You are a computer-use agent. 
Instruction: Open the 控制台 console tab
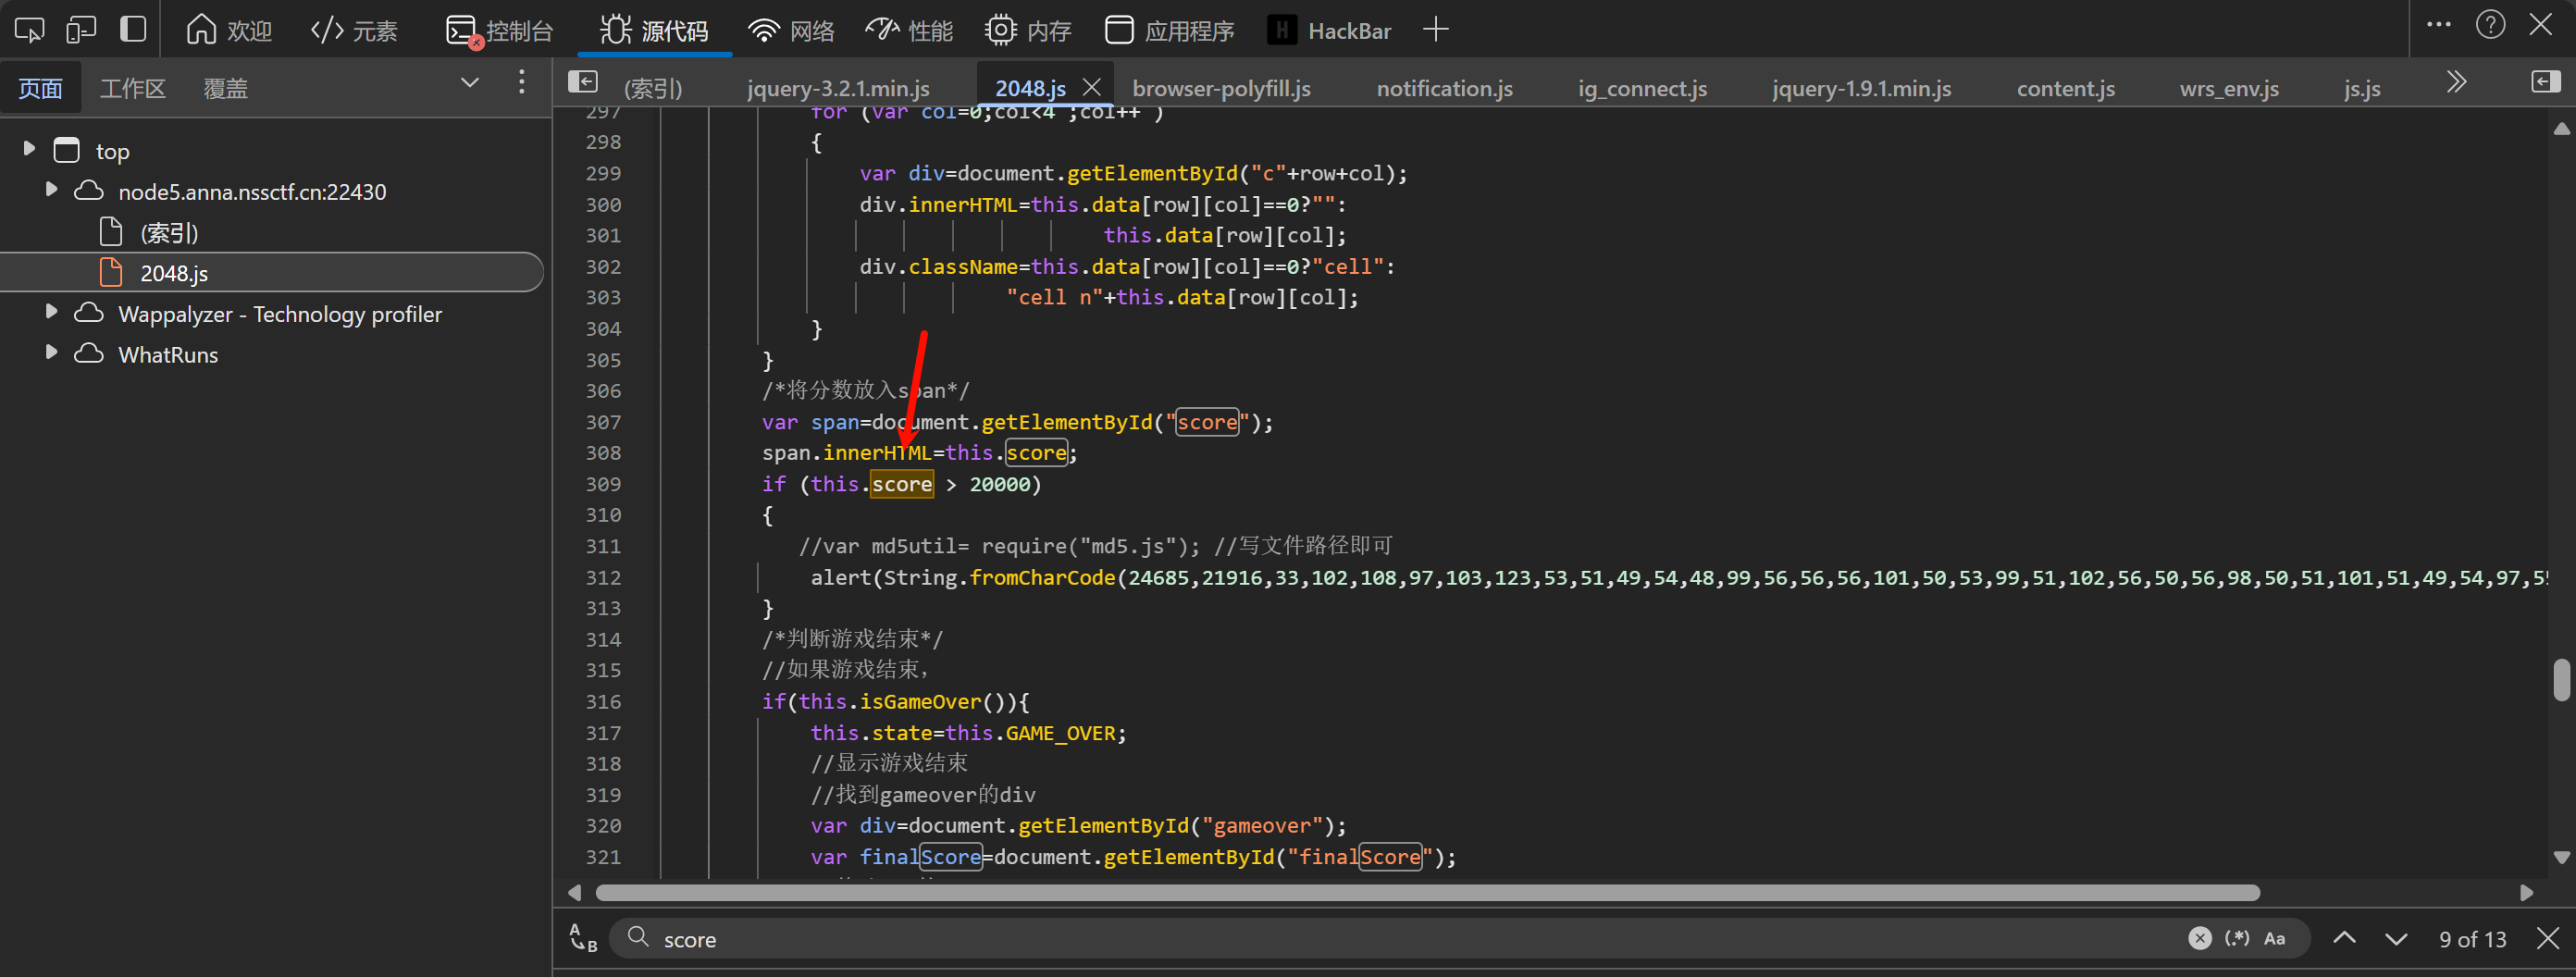click(x=498, y=31)
